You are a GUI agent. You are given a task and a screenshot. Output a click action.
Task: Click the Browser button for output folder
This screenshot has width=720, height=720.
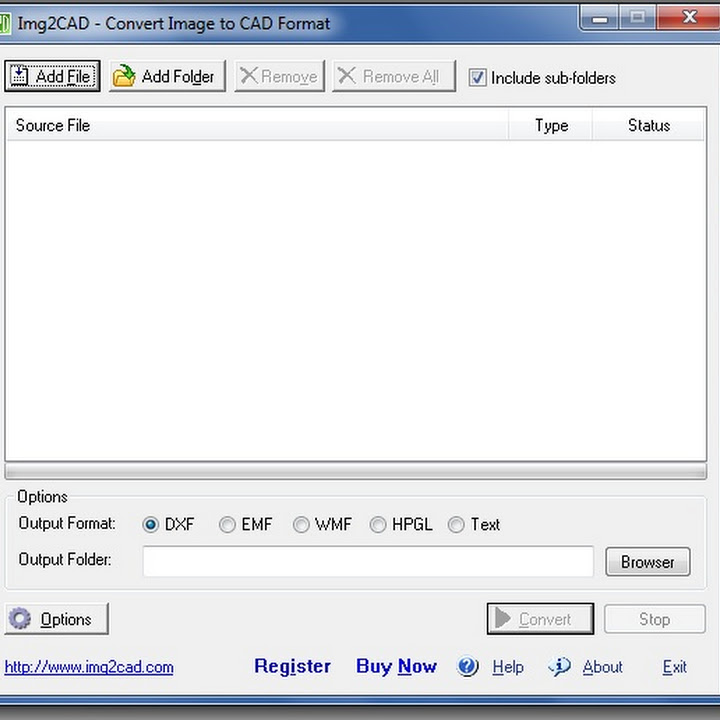647,561
